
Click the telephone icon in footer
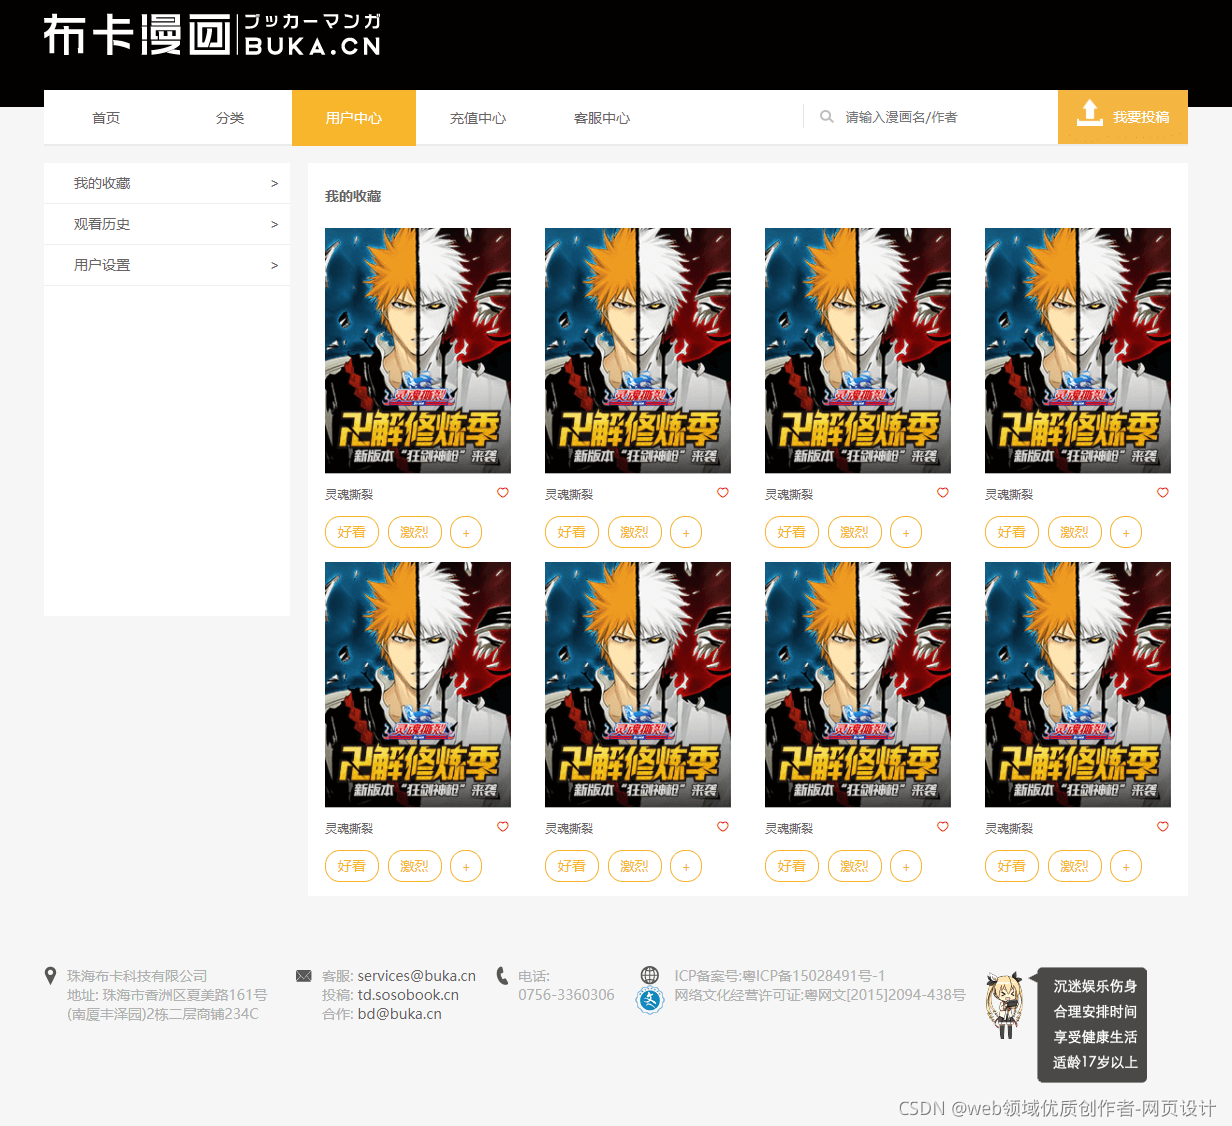coord(502,976)
